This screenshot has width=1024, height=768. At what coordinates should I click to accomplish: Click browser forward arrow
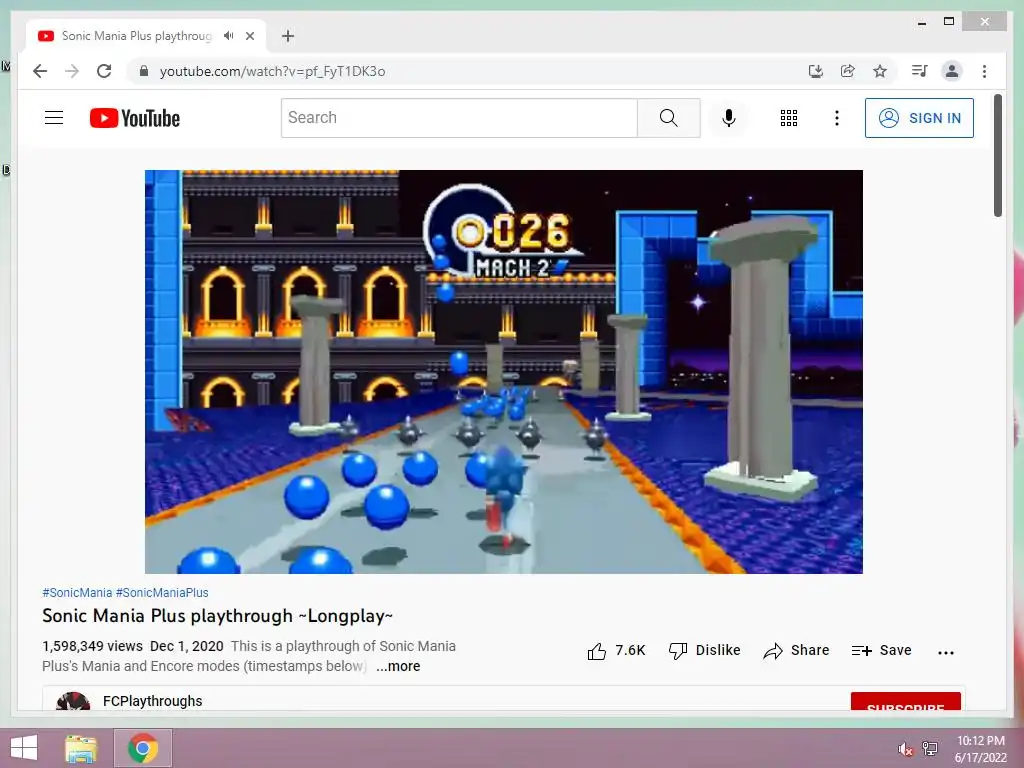[x=72, y=71]
